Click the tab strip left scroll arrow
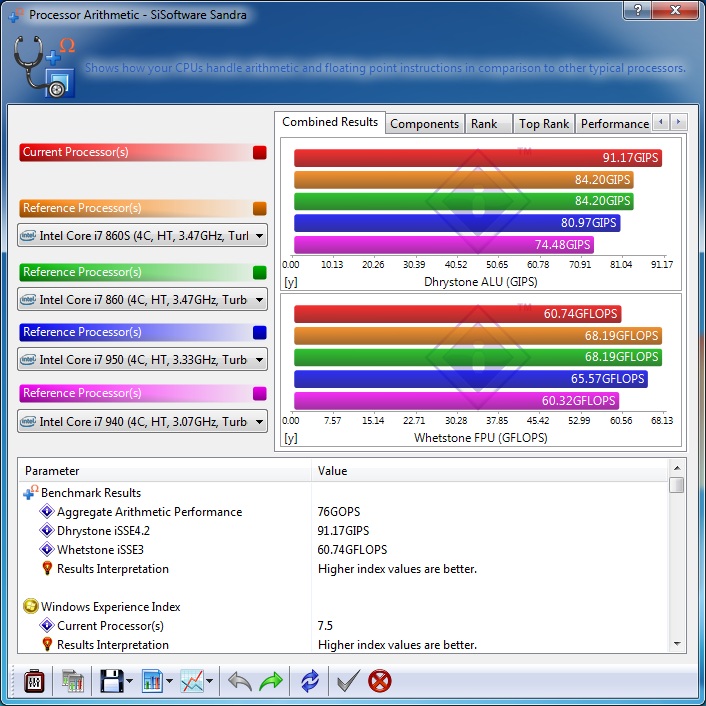Viewport: 706px width, 706px height. (x=661, y=122)
